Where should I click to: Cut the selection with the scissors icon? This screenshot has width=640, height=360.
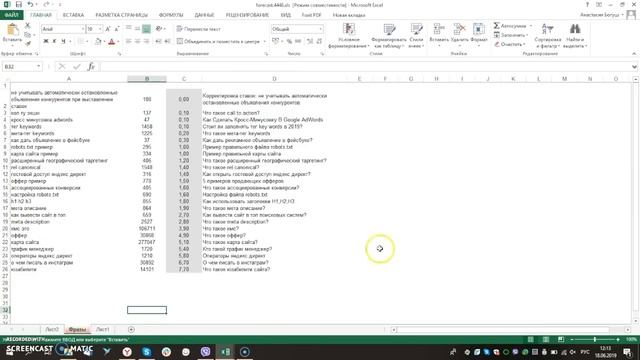click(28, 26)
